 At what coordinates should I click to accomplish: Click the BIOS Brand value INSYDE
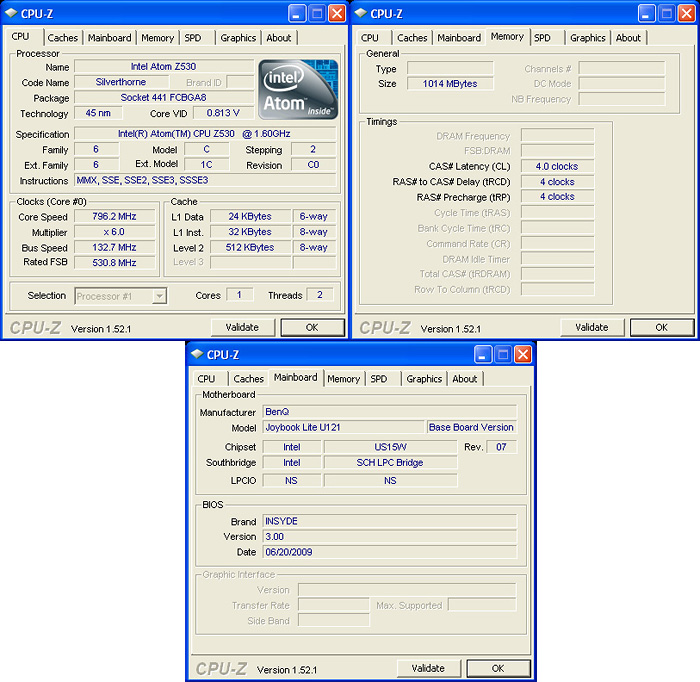tap(390, 521)
